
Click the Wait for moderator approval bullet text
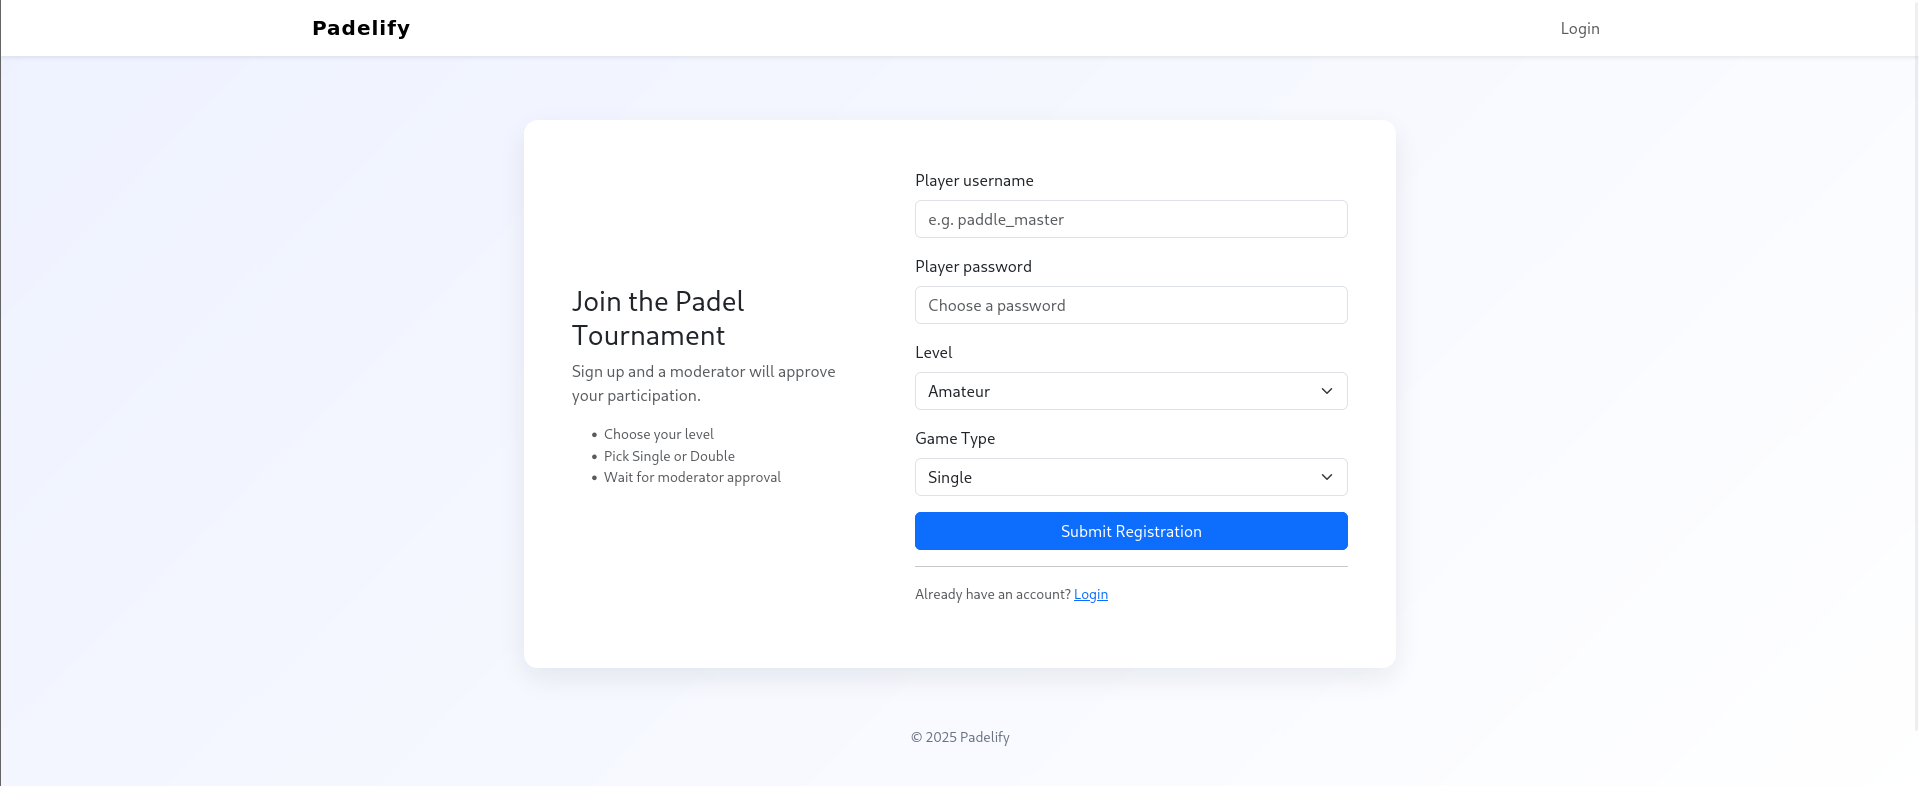(x=692, y=477)
